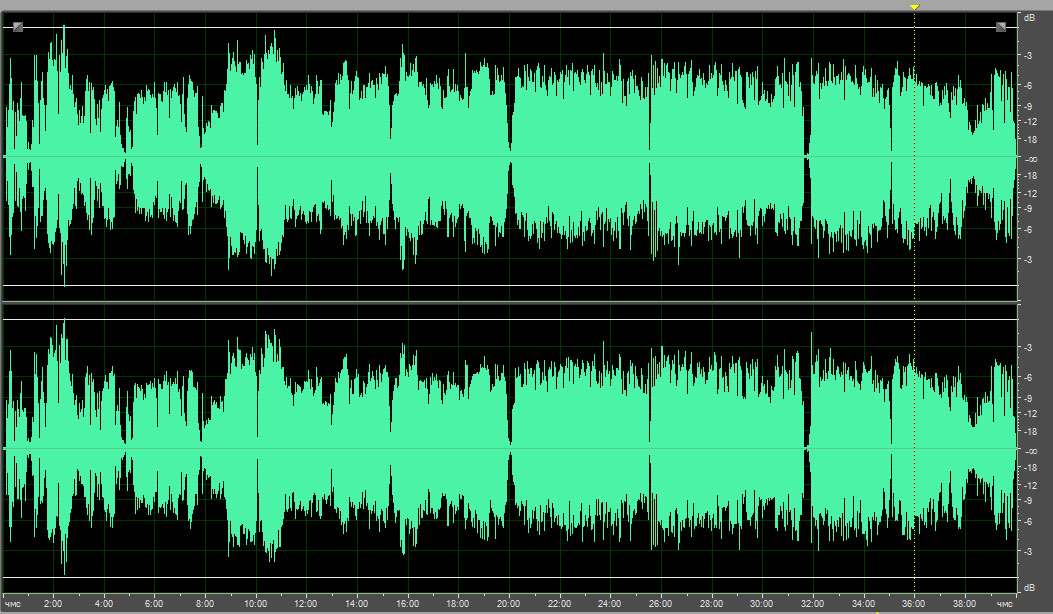Jump to 16:00 on the time ruler
This screenshot has height=614, width=1053.
tap(407, 604)
